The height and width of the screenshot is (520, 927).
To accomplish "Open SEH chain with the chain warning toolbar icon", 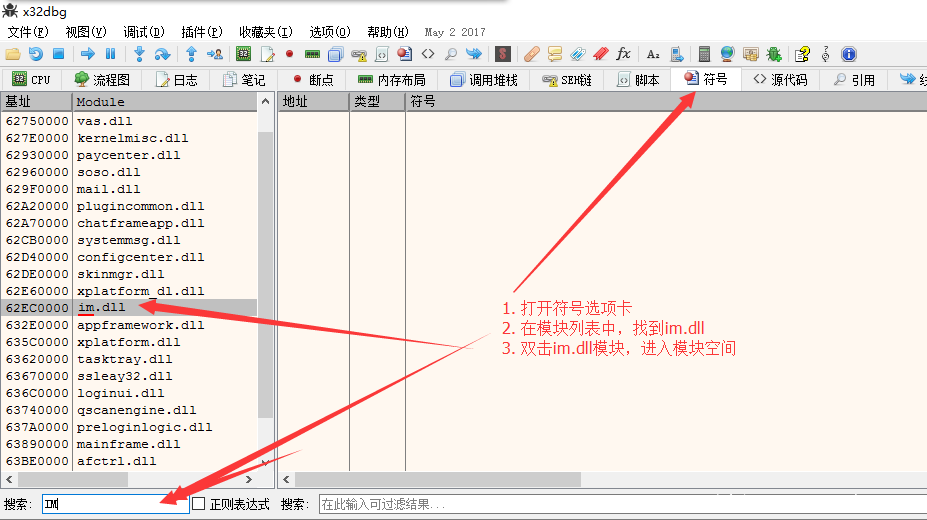I will pyautogui.click(x=359, y=55).
